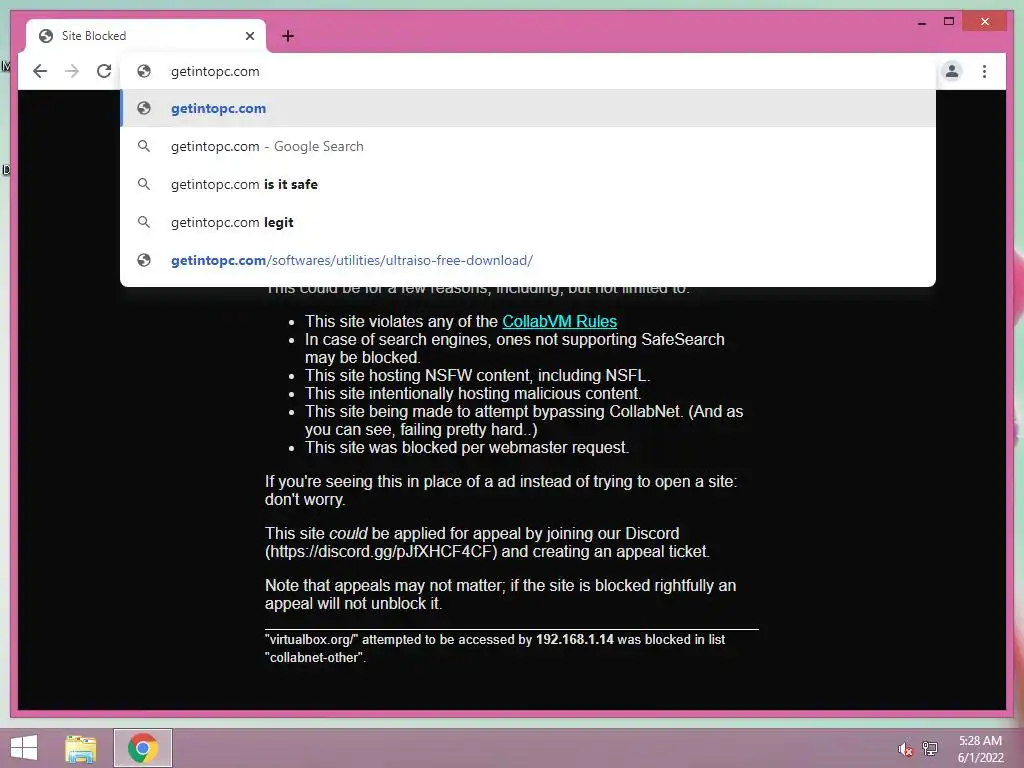Click the IP address 192.168.1.14
This screenshot has width=1024, height=768.
point(575,639)
